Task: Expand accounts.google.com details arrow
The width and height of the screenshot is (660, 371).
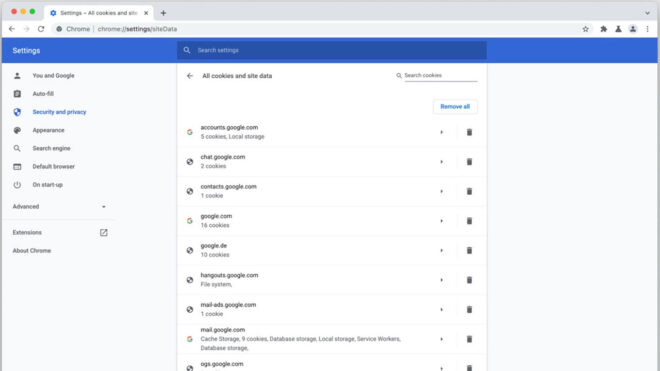Action: (442, 132)
